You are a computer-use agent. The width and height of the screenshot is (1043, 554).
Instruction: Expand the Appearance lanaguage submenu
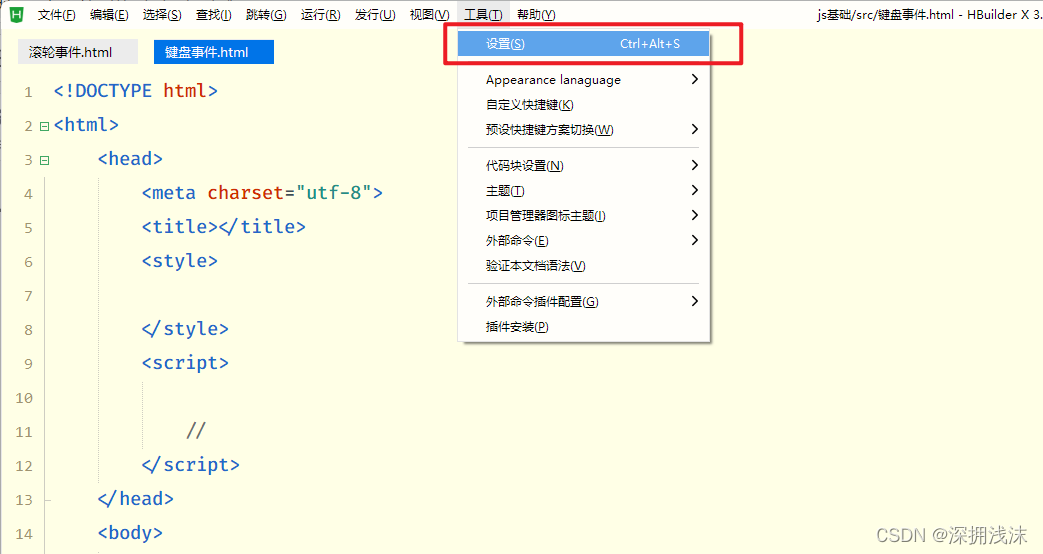click(x=584, y=80)
